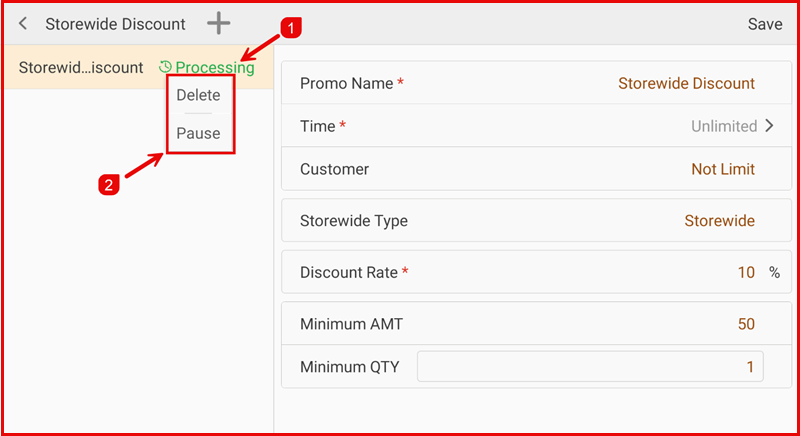Tap the plus icon to add promotion
Screen dimensions: 800x436
[218, 24]
